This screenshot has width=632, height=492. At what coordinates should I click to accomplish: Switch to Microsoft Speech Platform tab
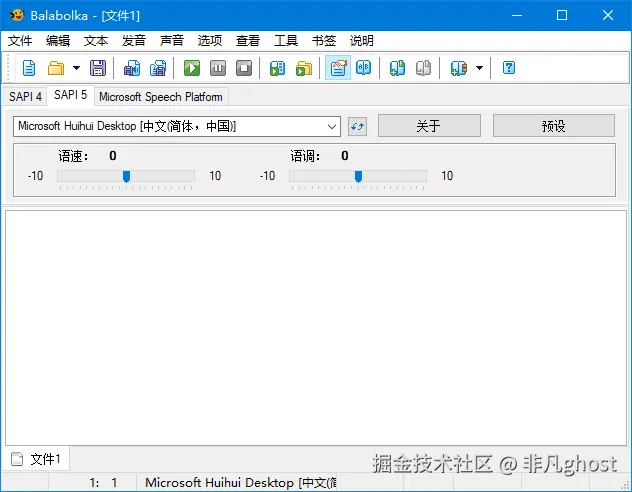161,97
